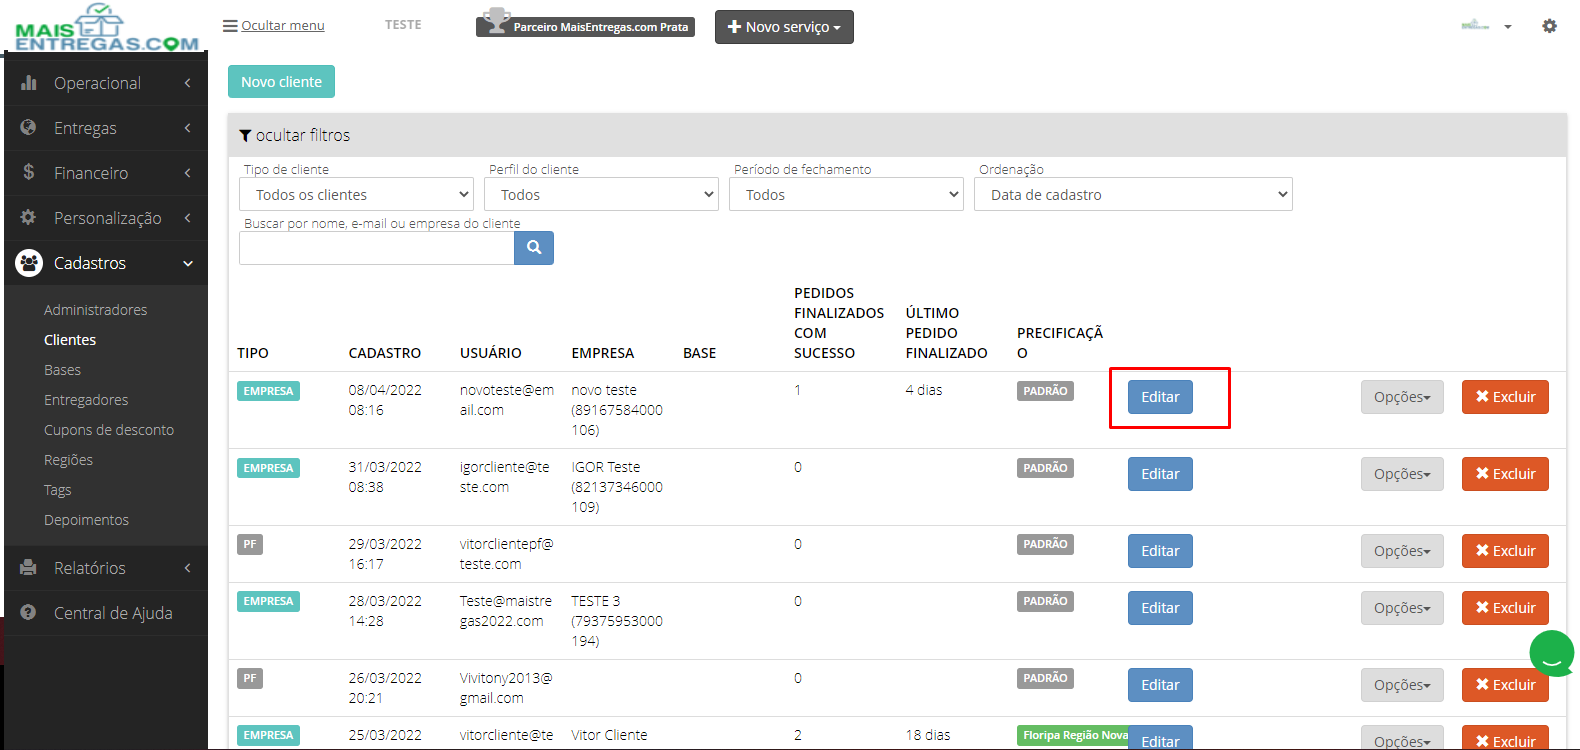Screen dimensions: 1580x750
Task: Open the Período de fechamento dropdown
Action: (x=846, y=194)
